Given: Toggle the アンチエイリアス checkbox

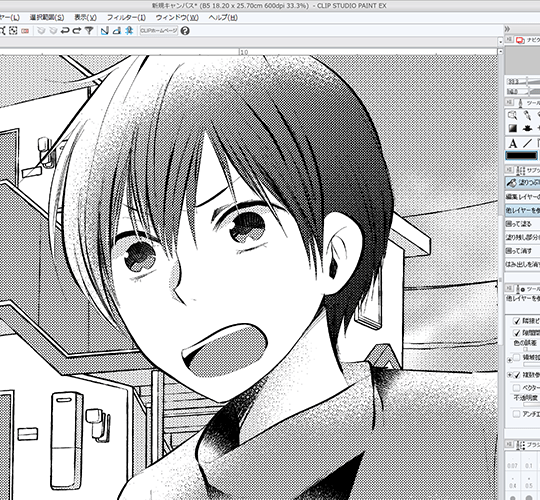Looking at the screenshot, I should coord(516,414).
